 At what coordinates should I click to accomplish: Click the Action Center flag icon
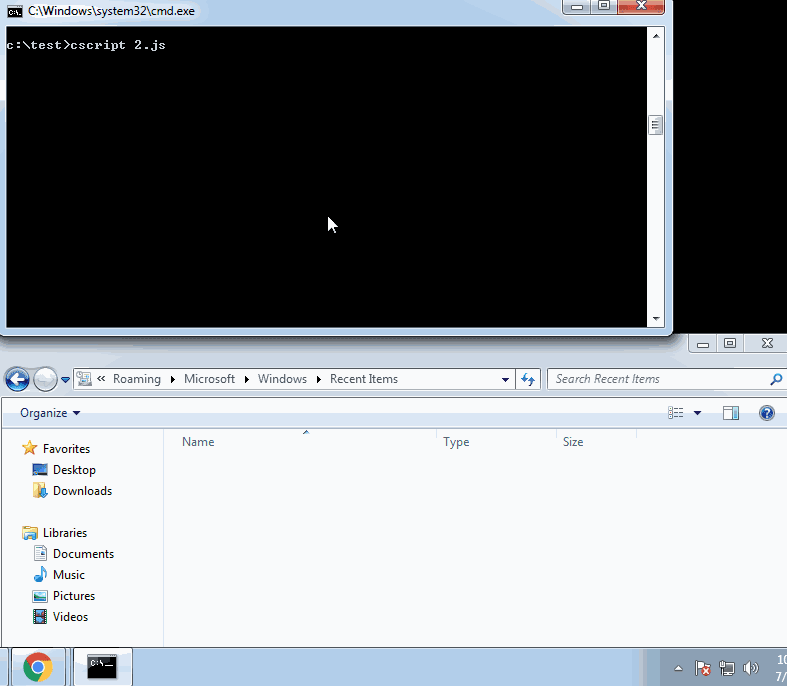(x=702, y=668)
